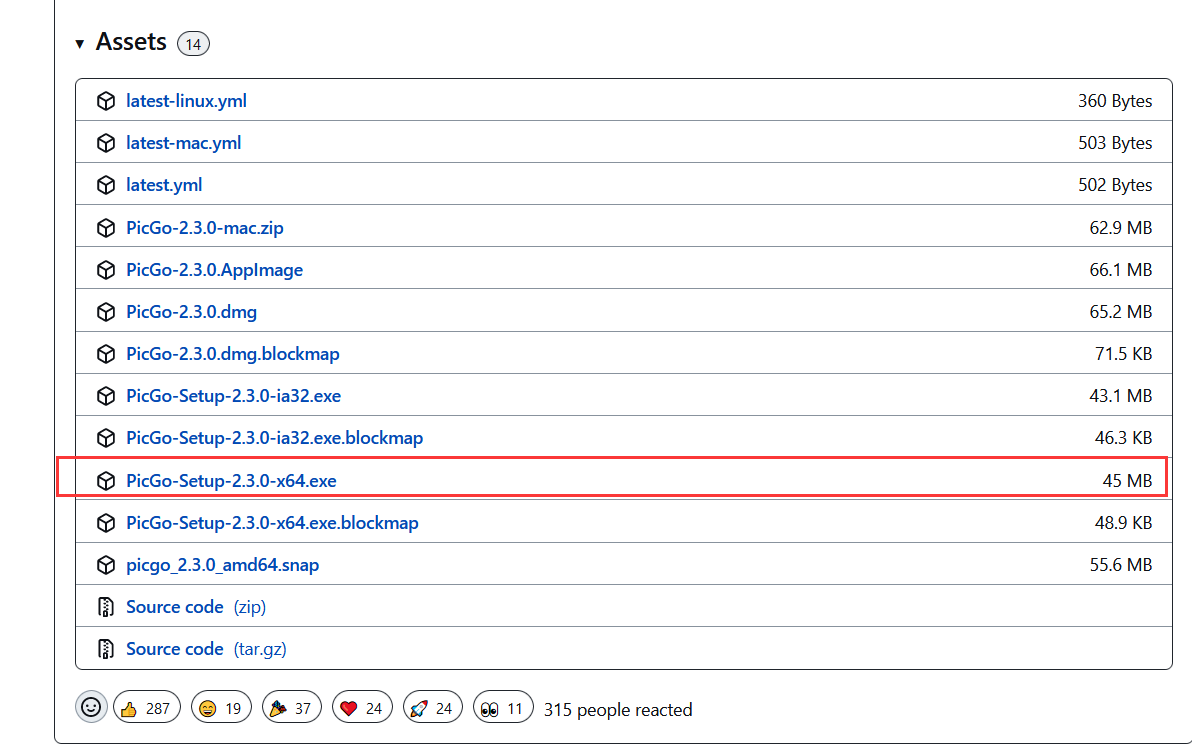Click the package icon beside PicGo-2.3.0.AppImage
The height and width of the screenshot is (756, 1192).
click(x=106, y=269)
